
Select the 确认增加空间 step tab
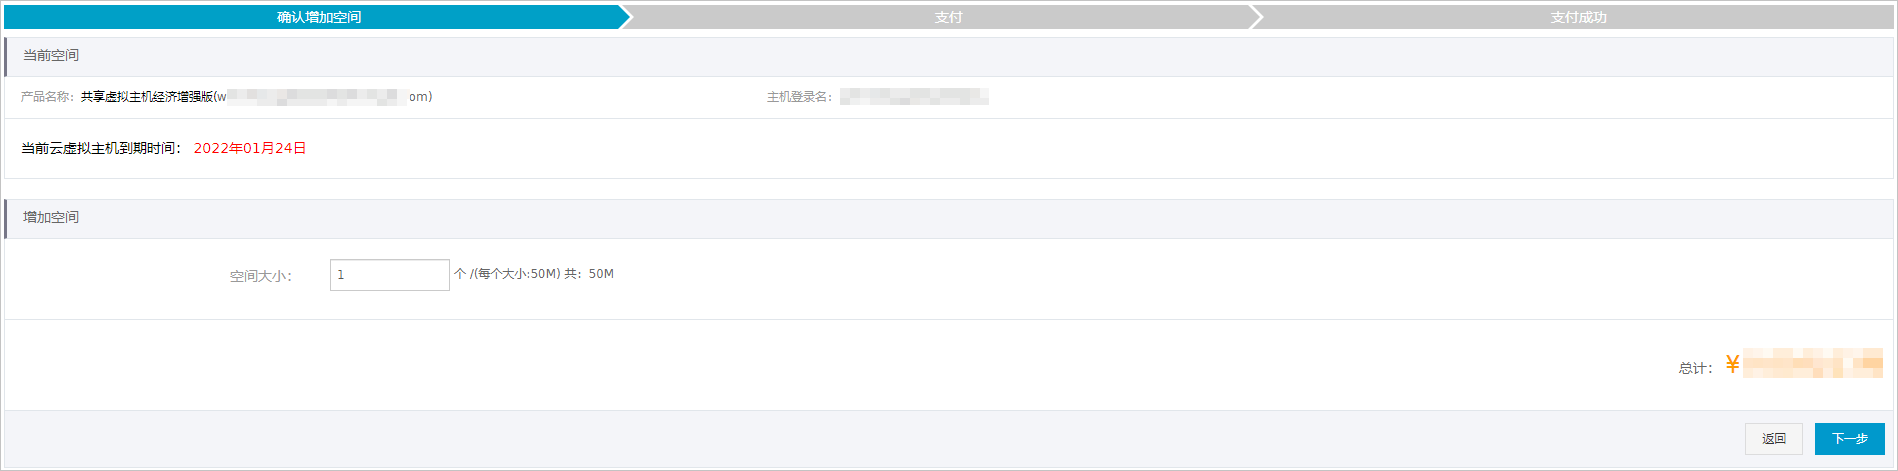pyautogui.click(x=319, y=17)
